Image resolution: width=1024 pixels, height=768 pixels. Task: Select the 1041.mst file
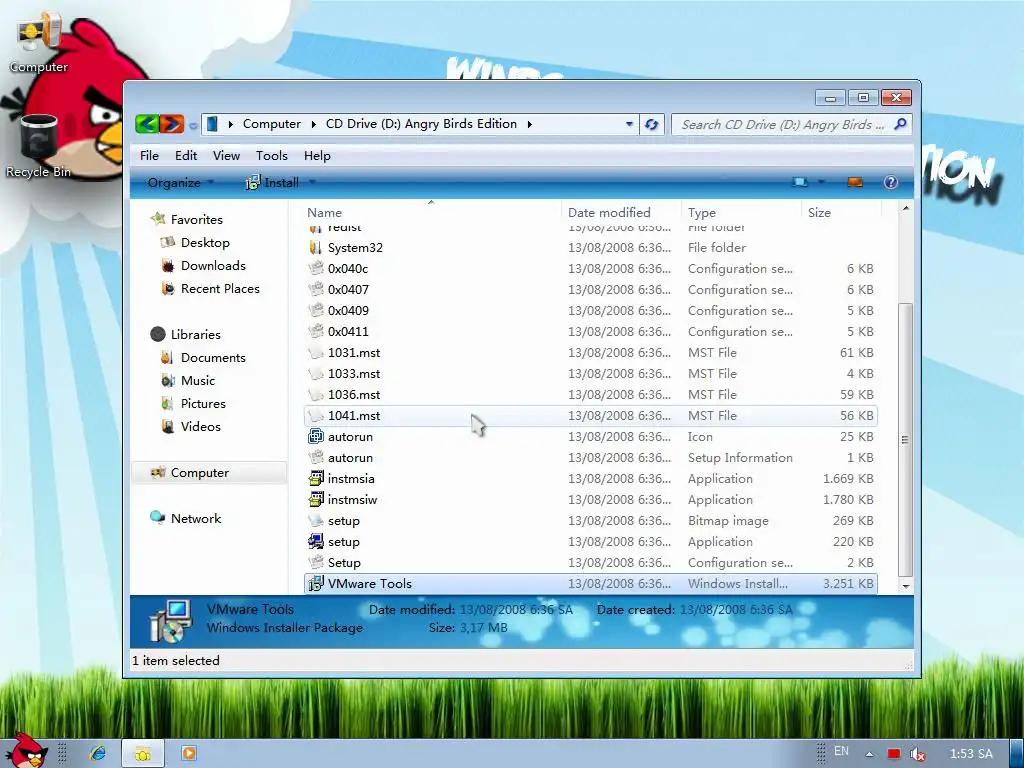(x=590, y=415)
